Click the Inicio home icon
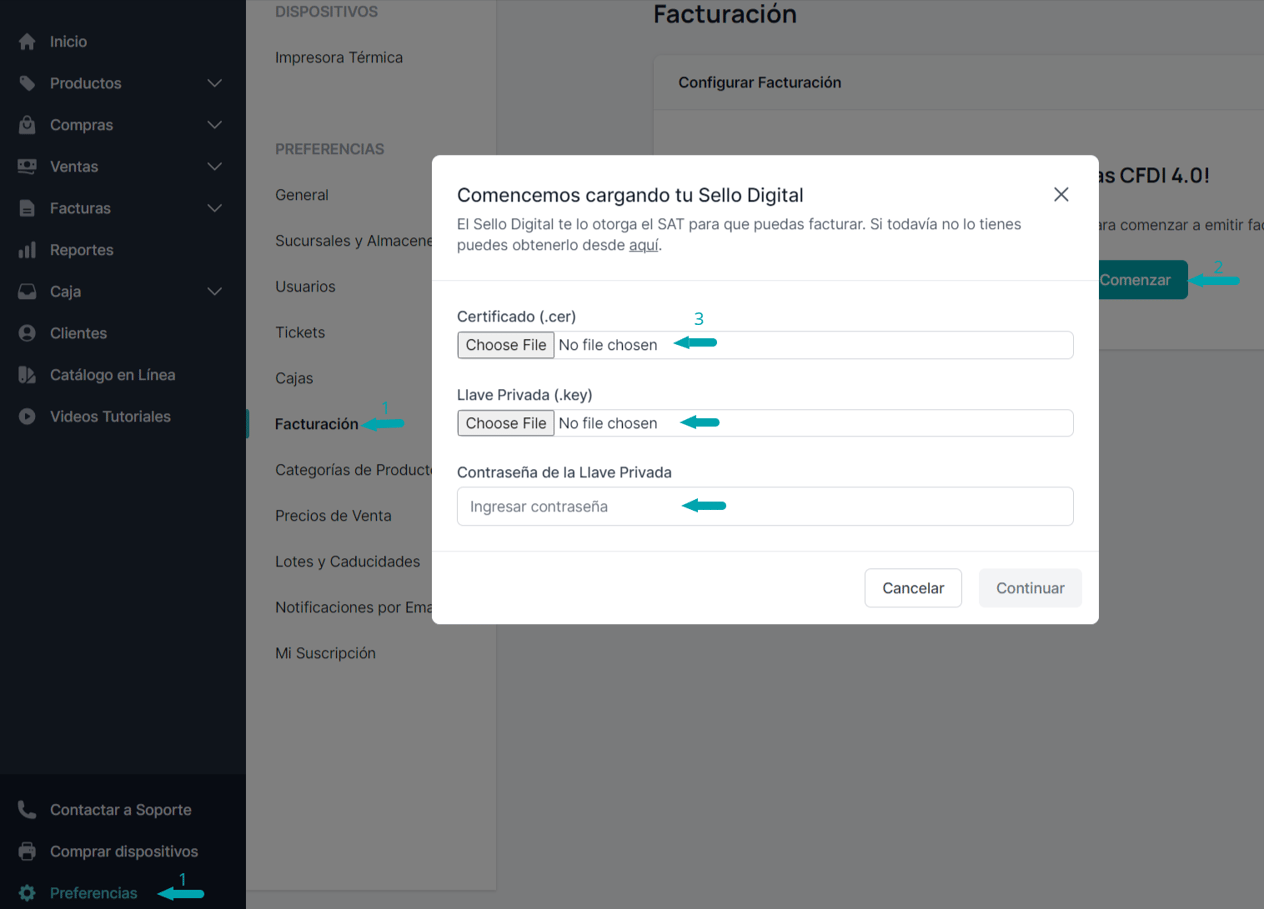Screen dimensions: 1264x909 tap(25, 41)
